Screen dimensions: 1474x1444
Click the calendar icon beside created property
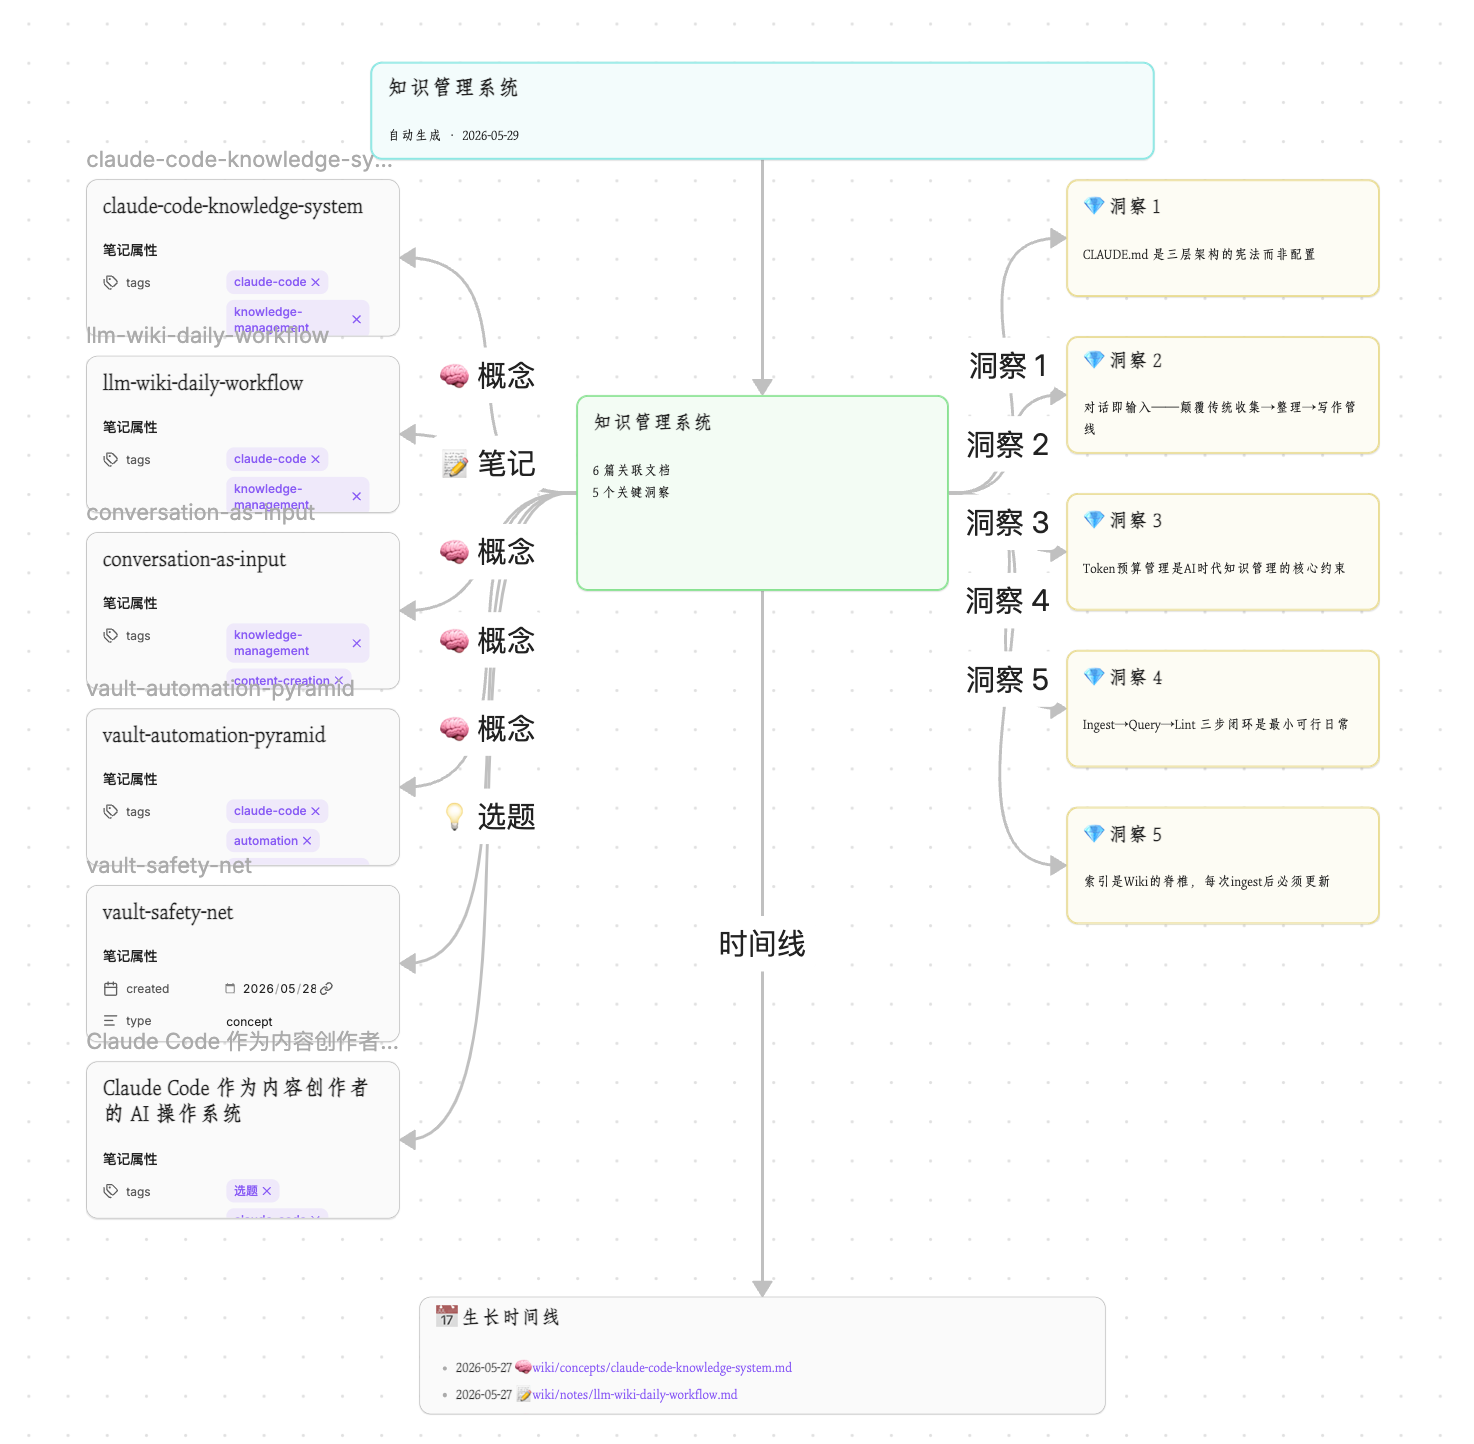point(111,989)
